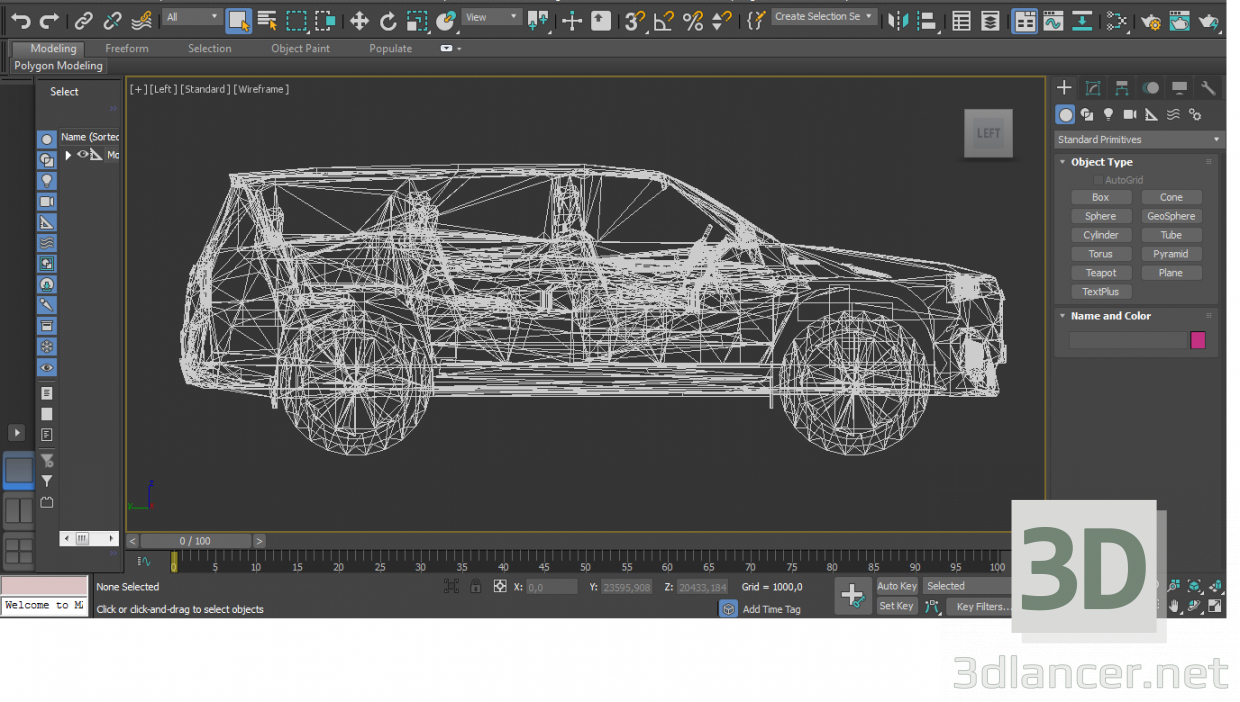Toggle Angle Snap on the toolbar
1240x702 pixels.
coord(662,20)
